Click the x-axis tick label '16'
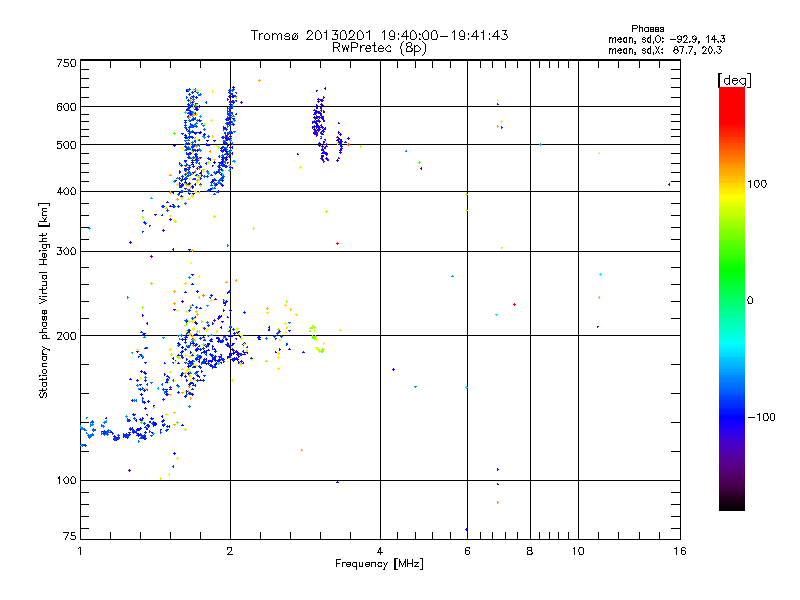 (680, 551)
